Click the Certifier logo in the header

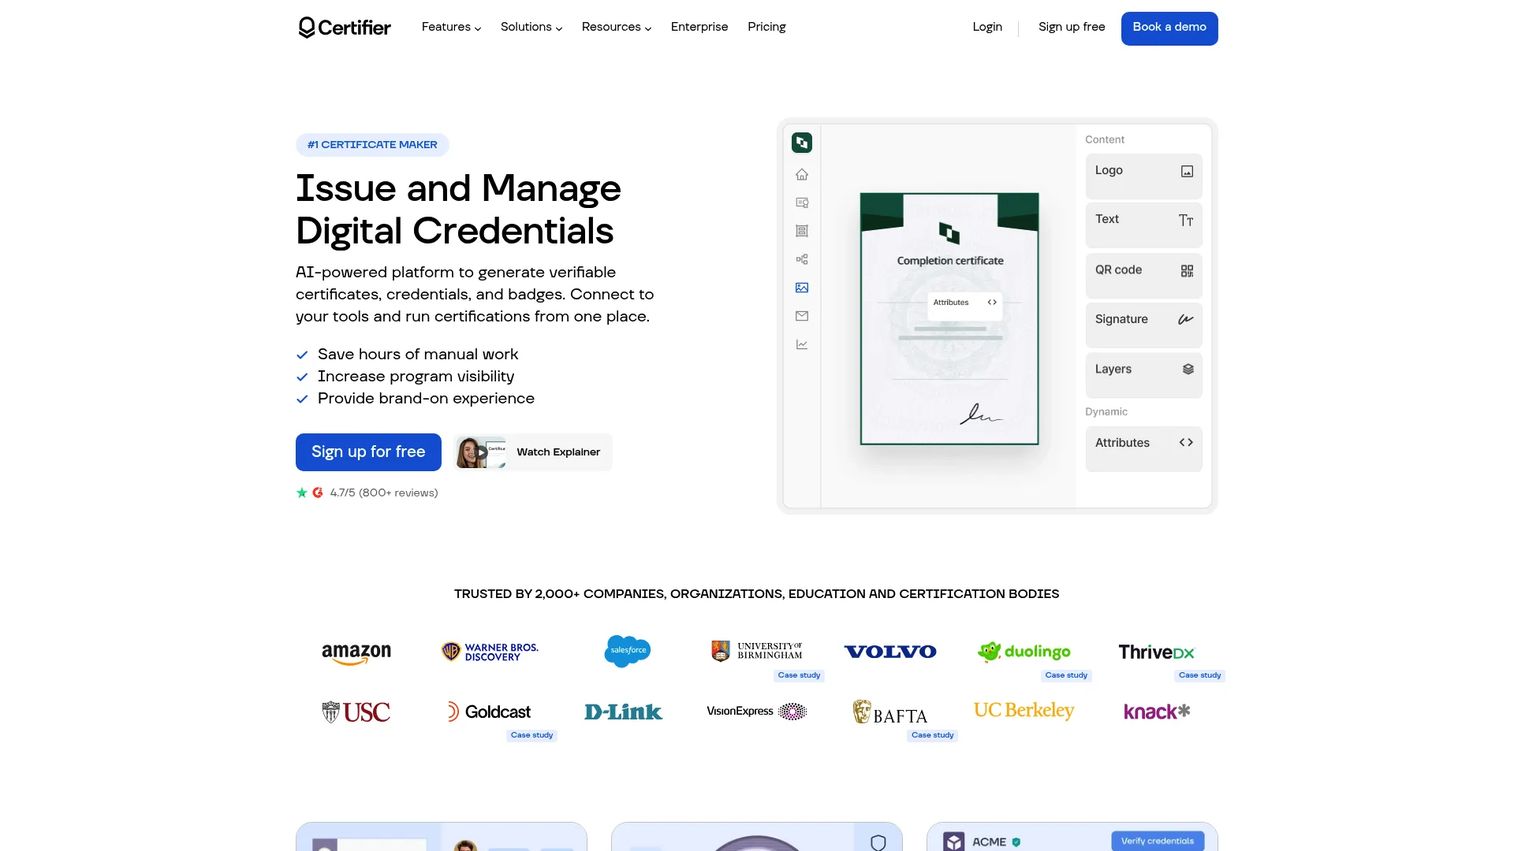pos(344,27)
